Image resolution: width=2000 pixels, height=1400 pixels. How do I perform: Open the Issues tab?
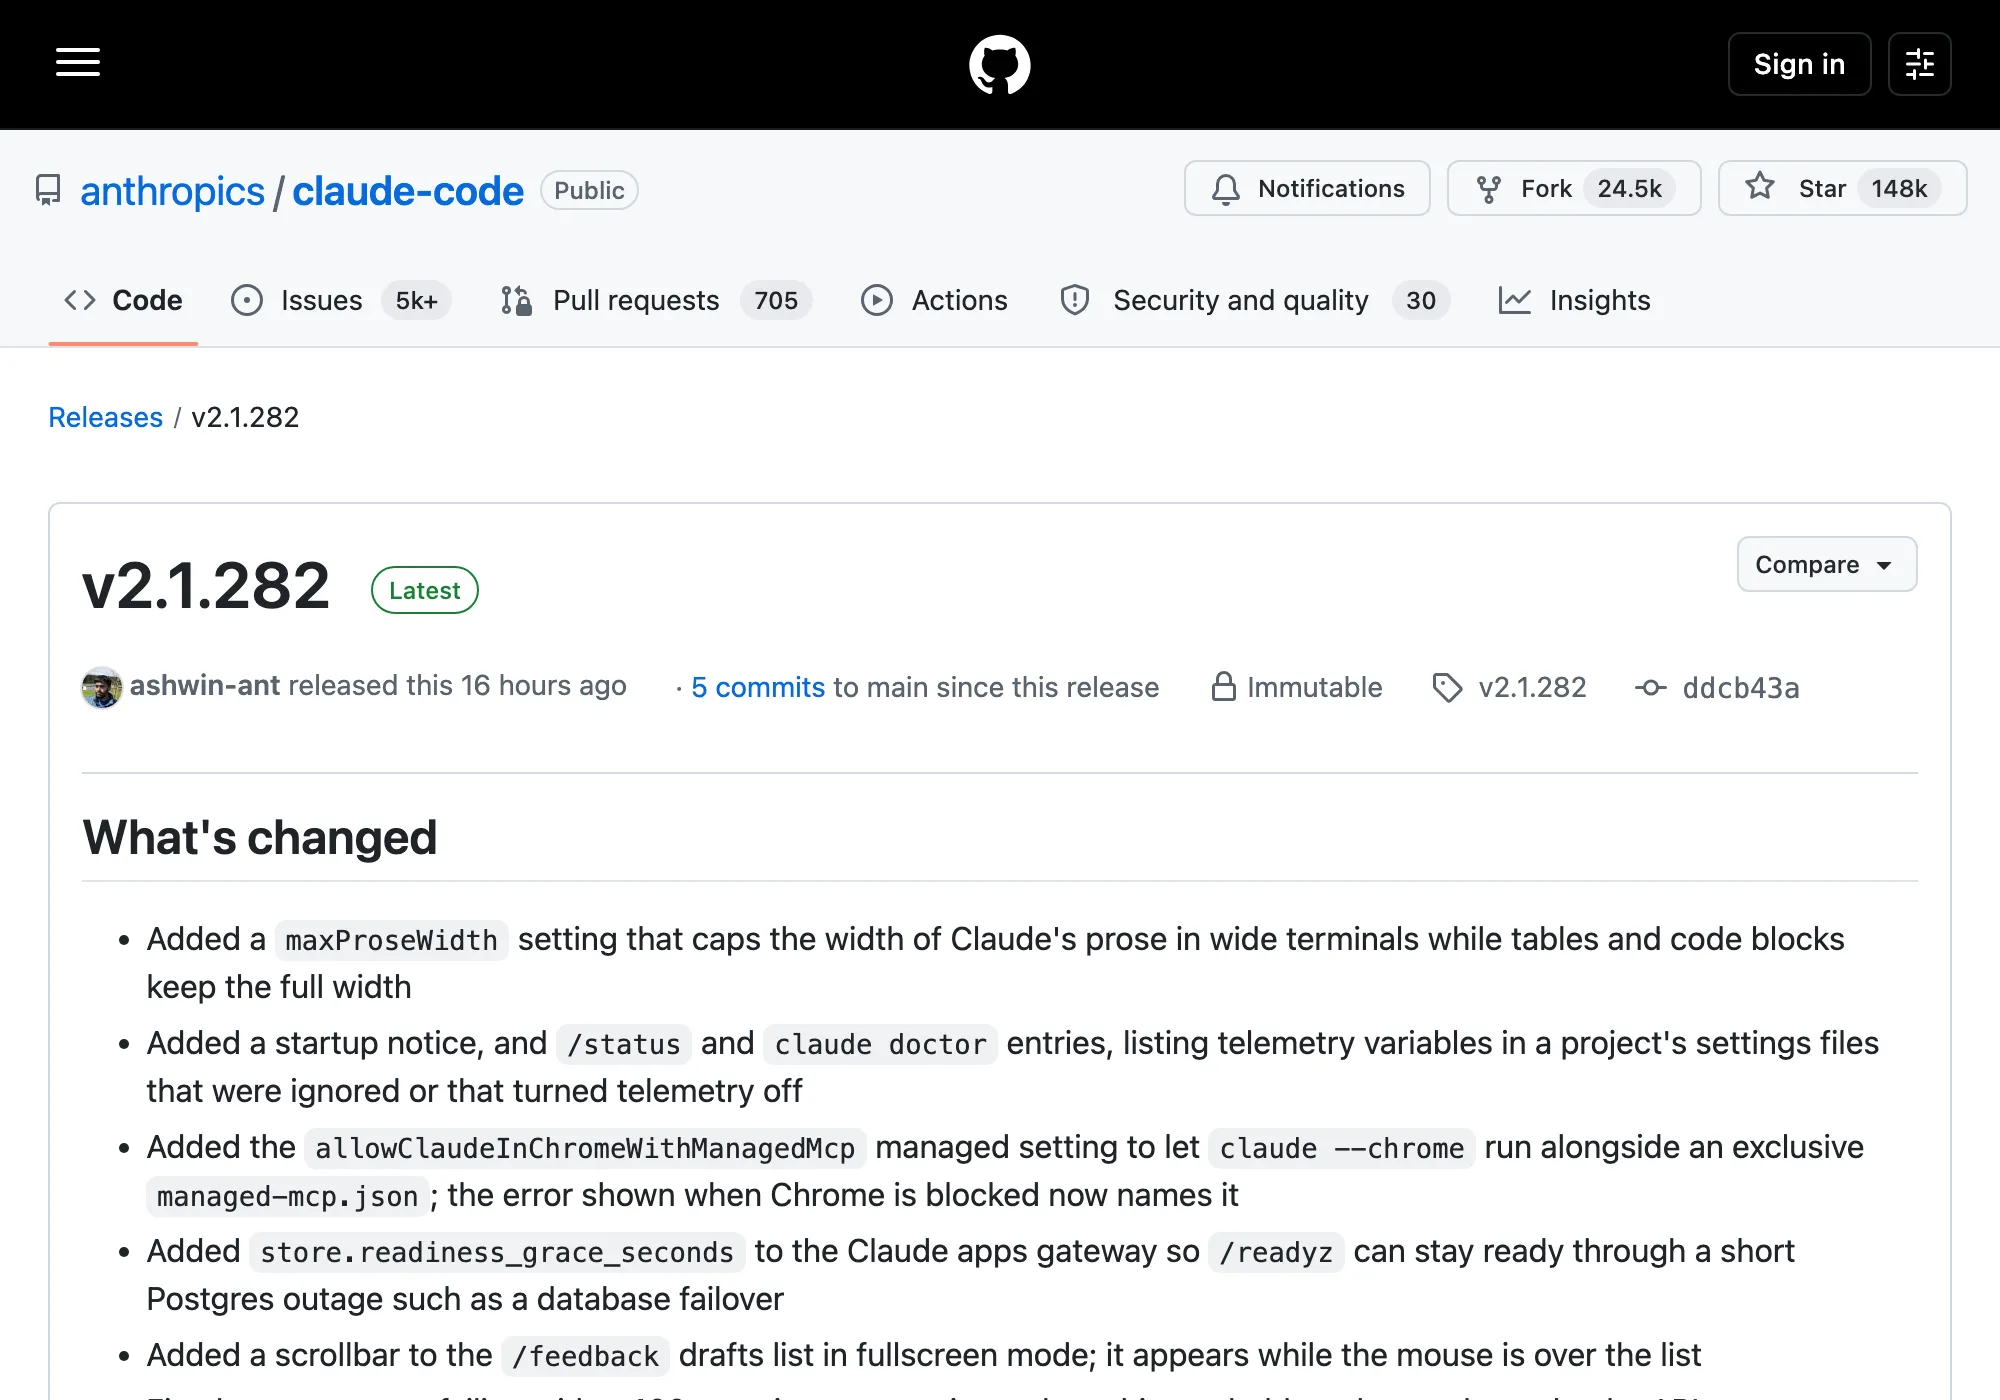341,300
